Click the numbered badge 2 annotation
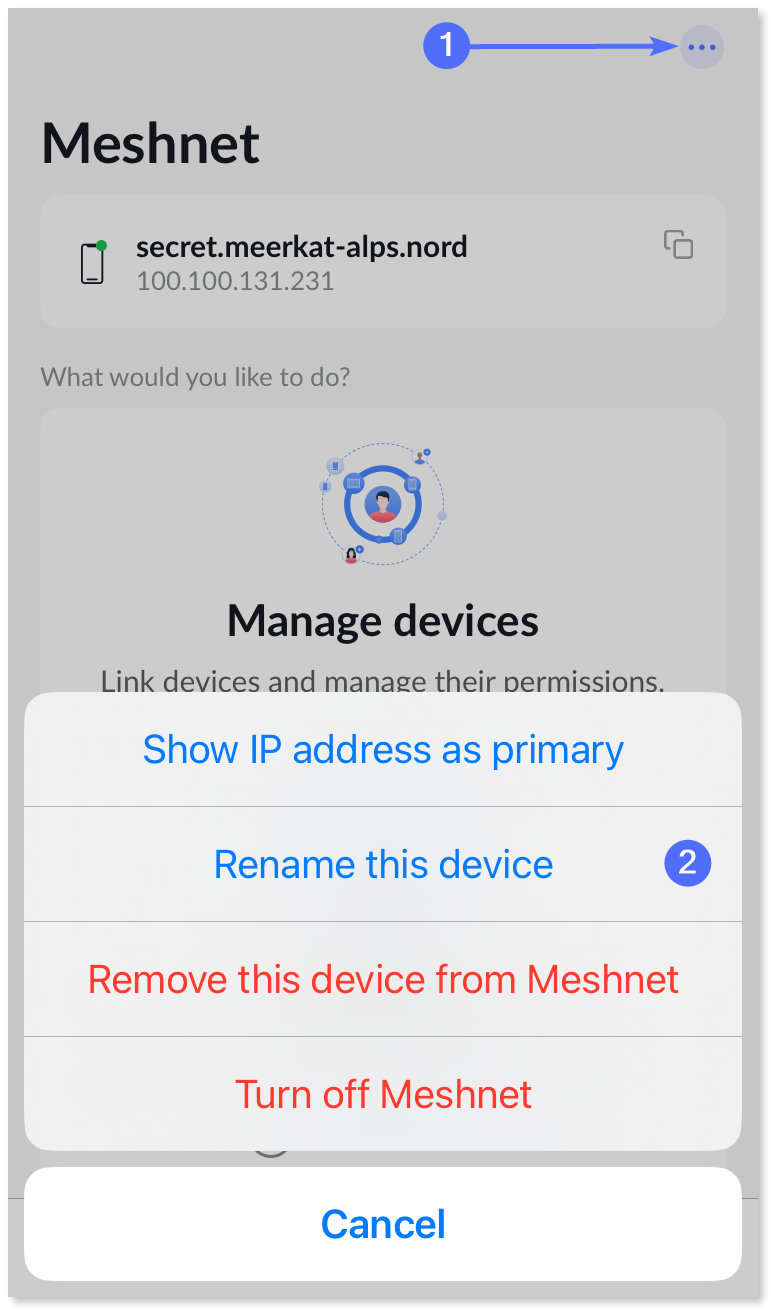 (688, 863)
